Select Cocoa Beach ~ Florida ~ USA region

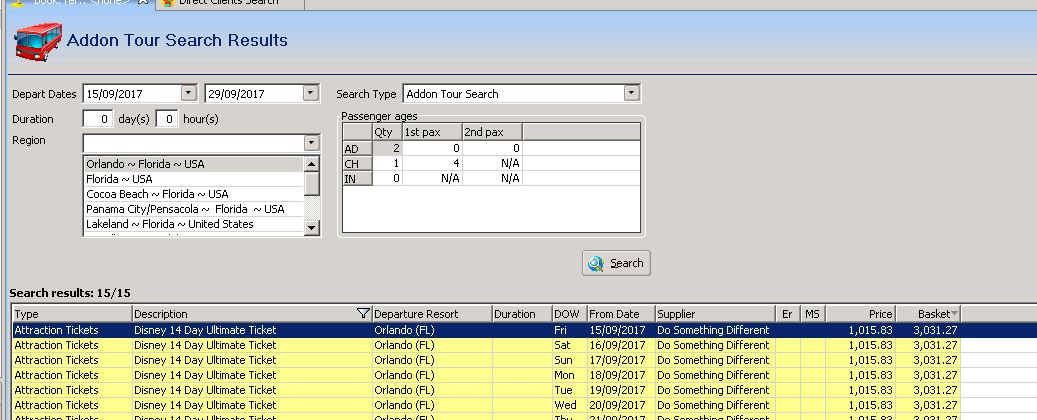pos(157,194)
